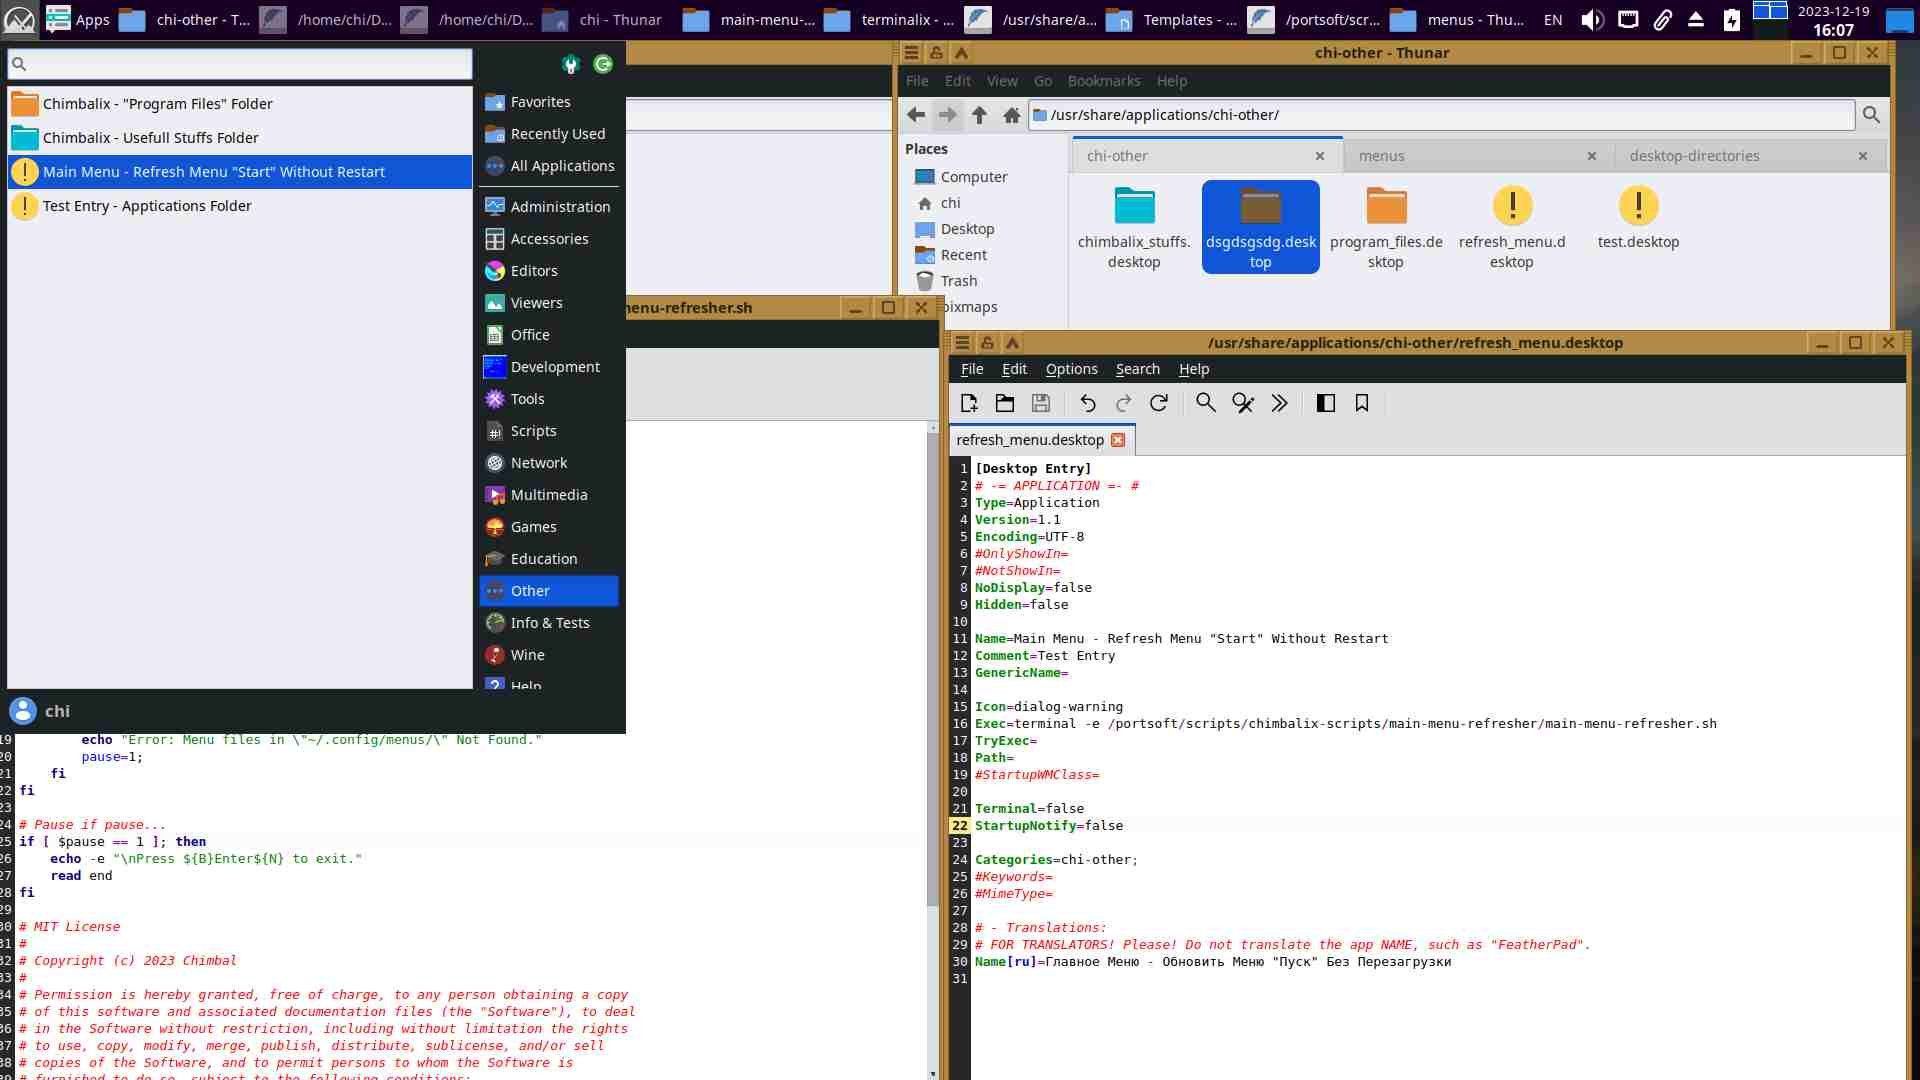Open the Options menu in the editor

click(1071, 369)
